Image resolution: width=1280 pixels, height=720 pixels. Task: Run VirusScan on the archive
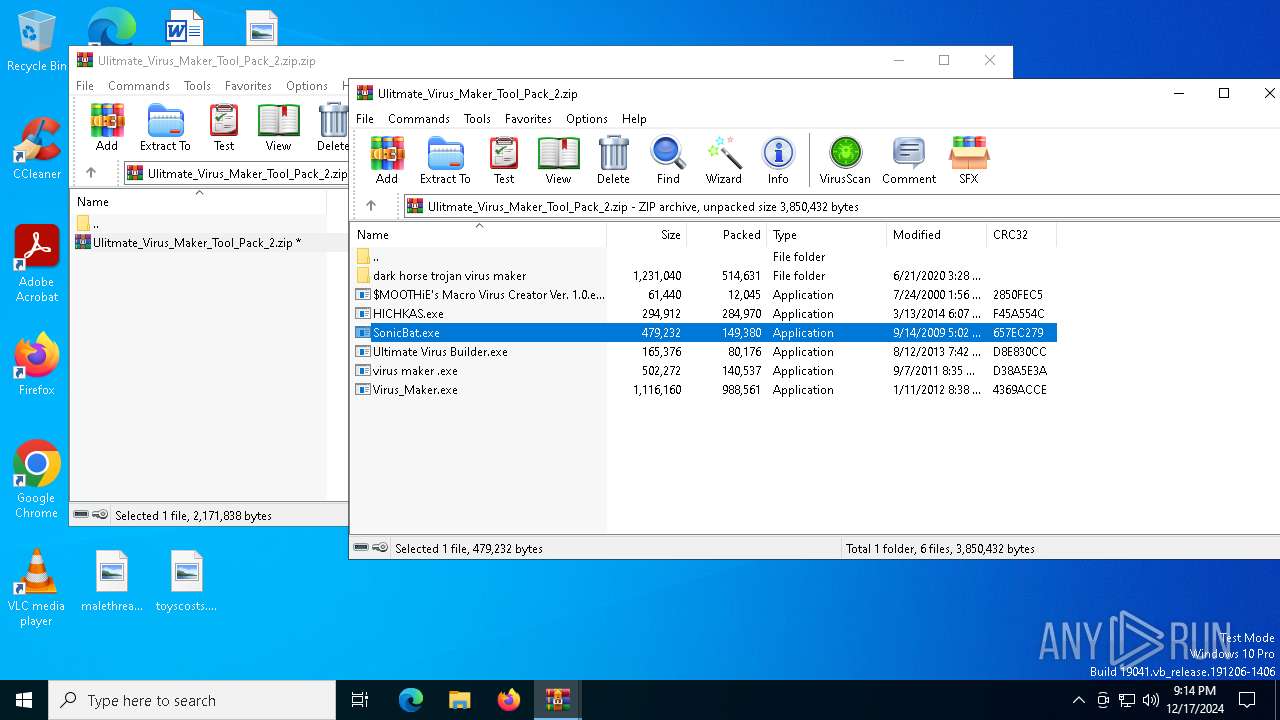(845, 160)
